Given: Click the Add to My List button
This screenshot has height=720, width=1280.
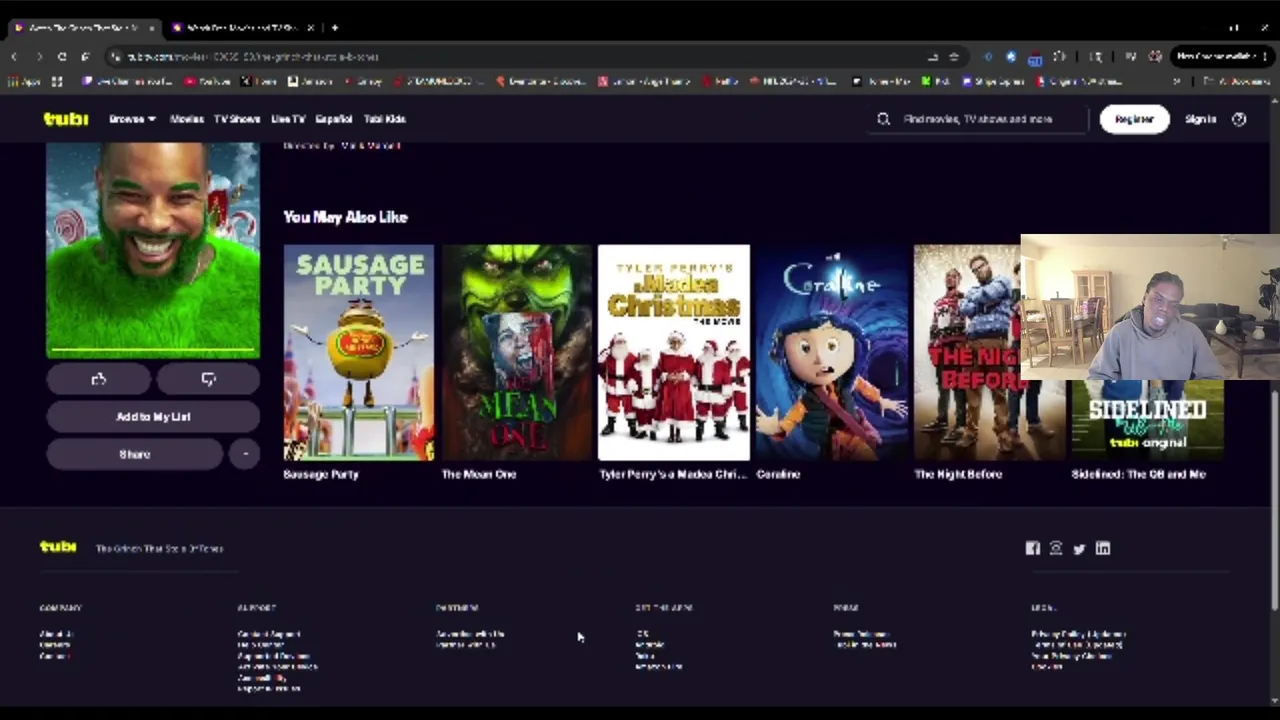Looking at the screenshot, I should (x=153, y=417).
